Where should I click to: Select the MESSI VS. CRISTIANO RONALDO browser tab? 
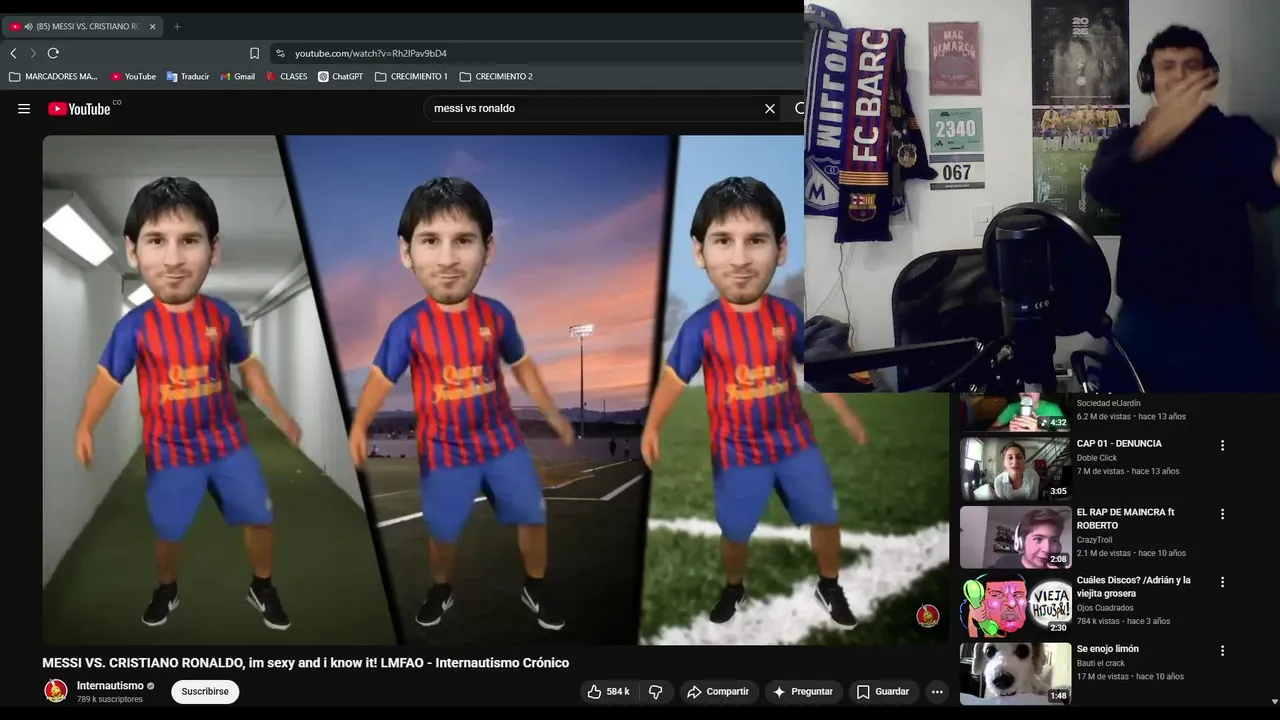[x=82, y=26]
